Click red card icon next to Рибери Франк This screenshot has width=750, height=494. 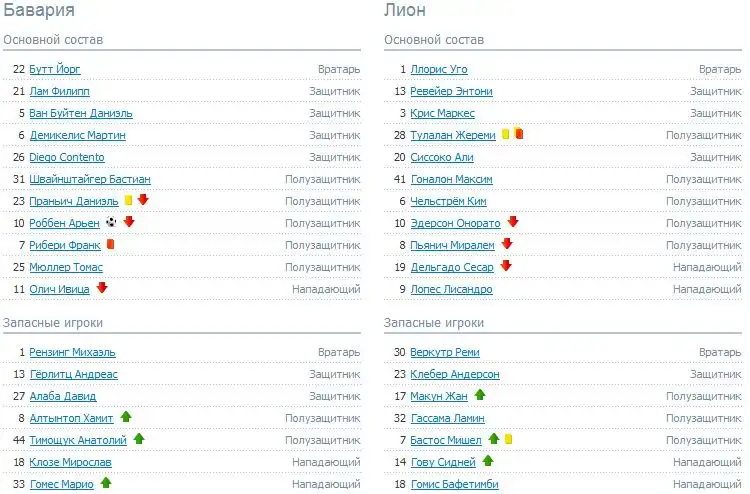[x=109, y=245]
